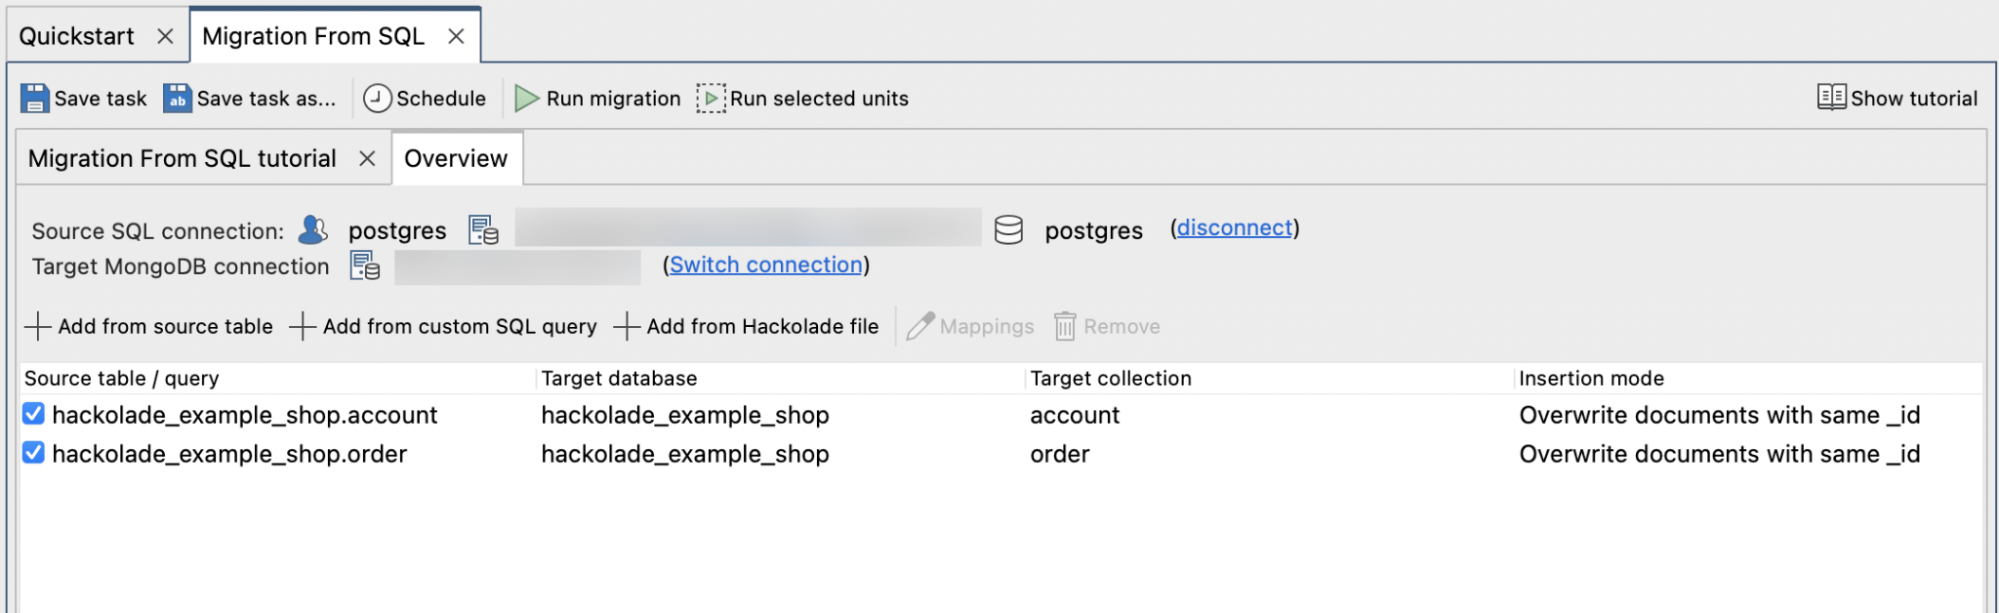
Task: Click the Save task floppy disk icon
Action: pos(34,97)
